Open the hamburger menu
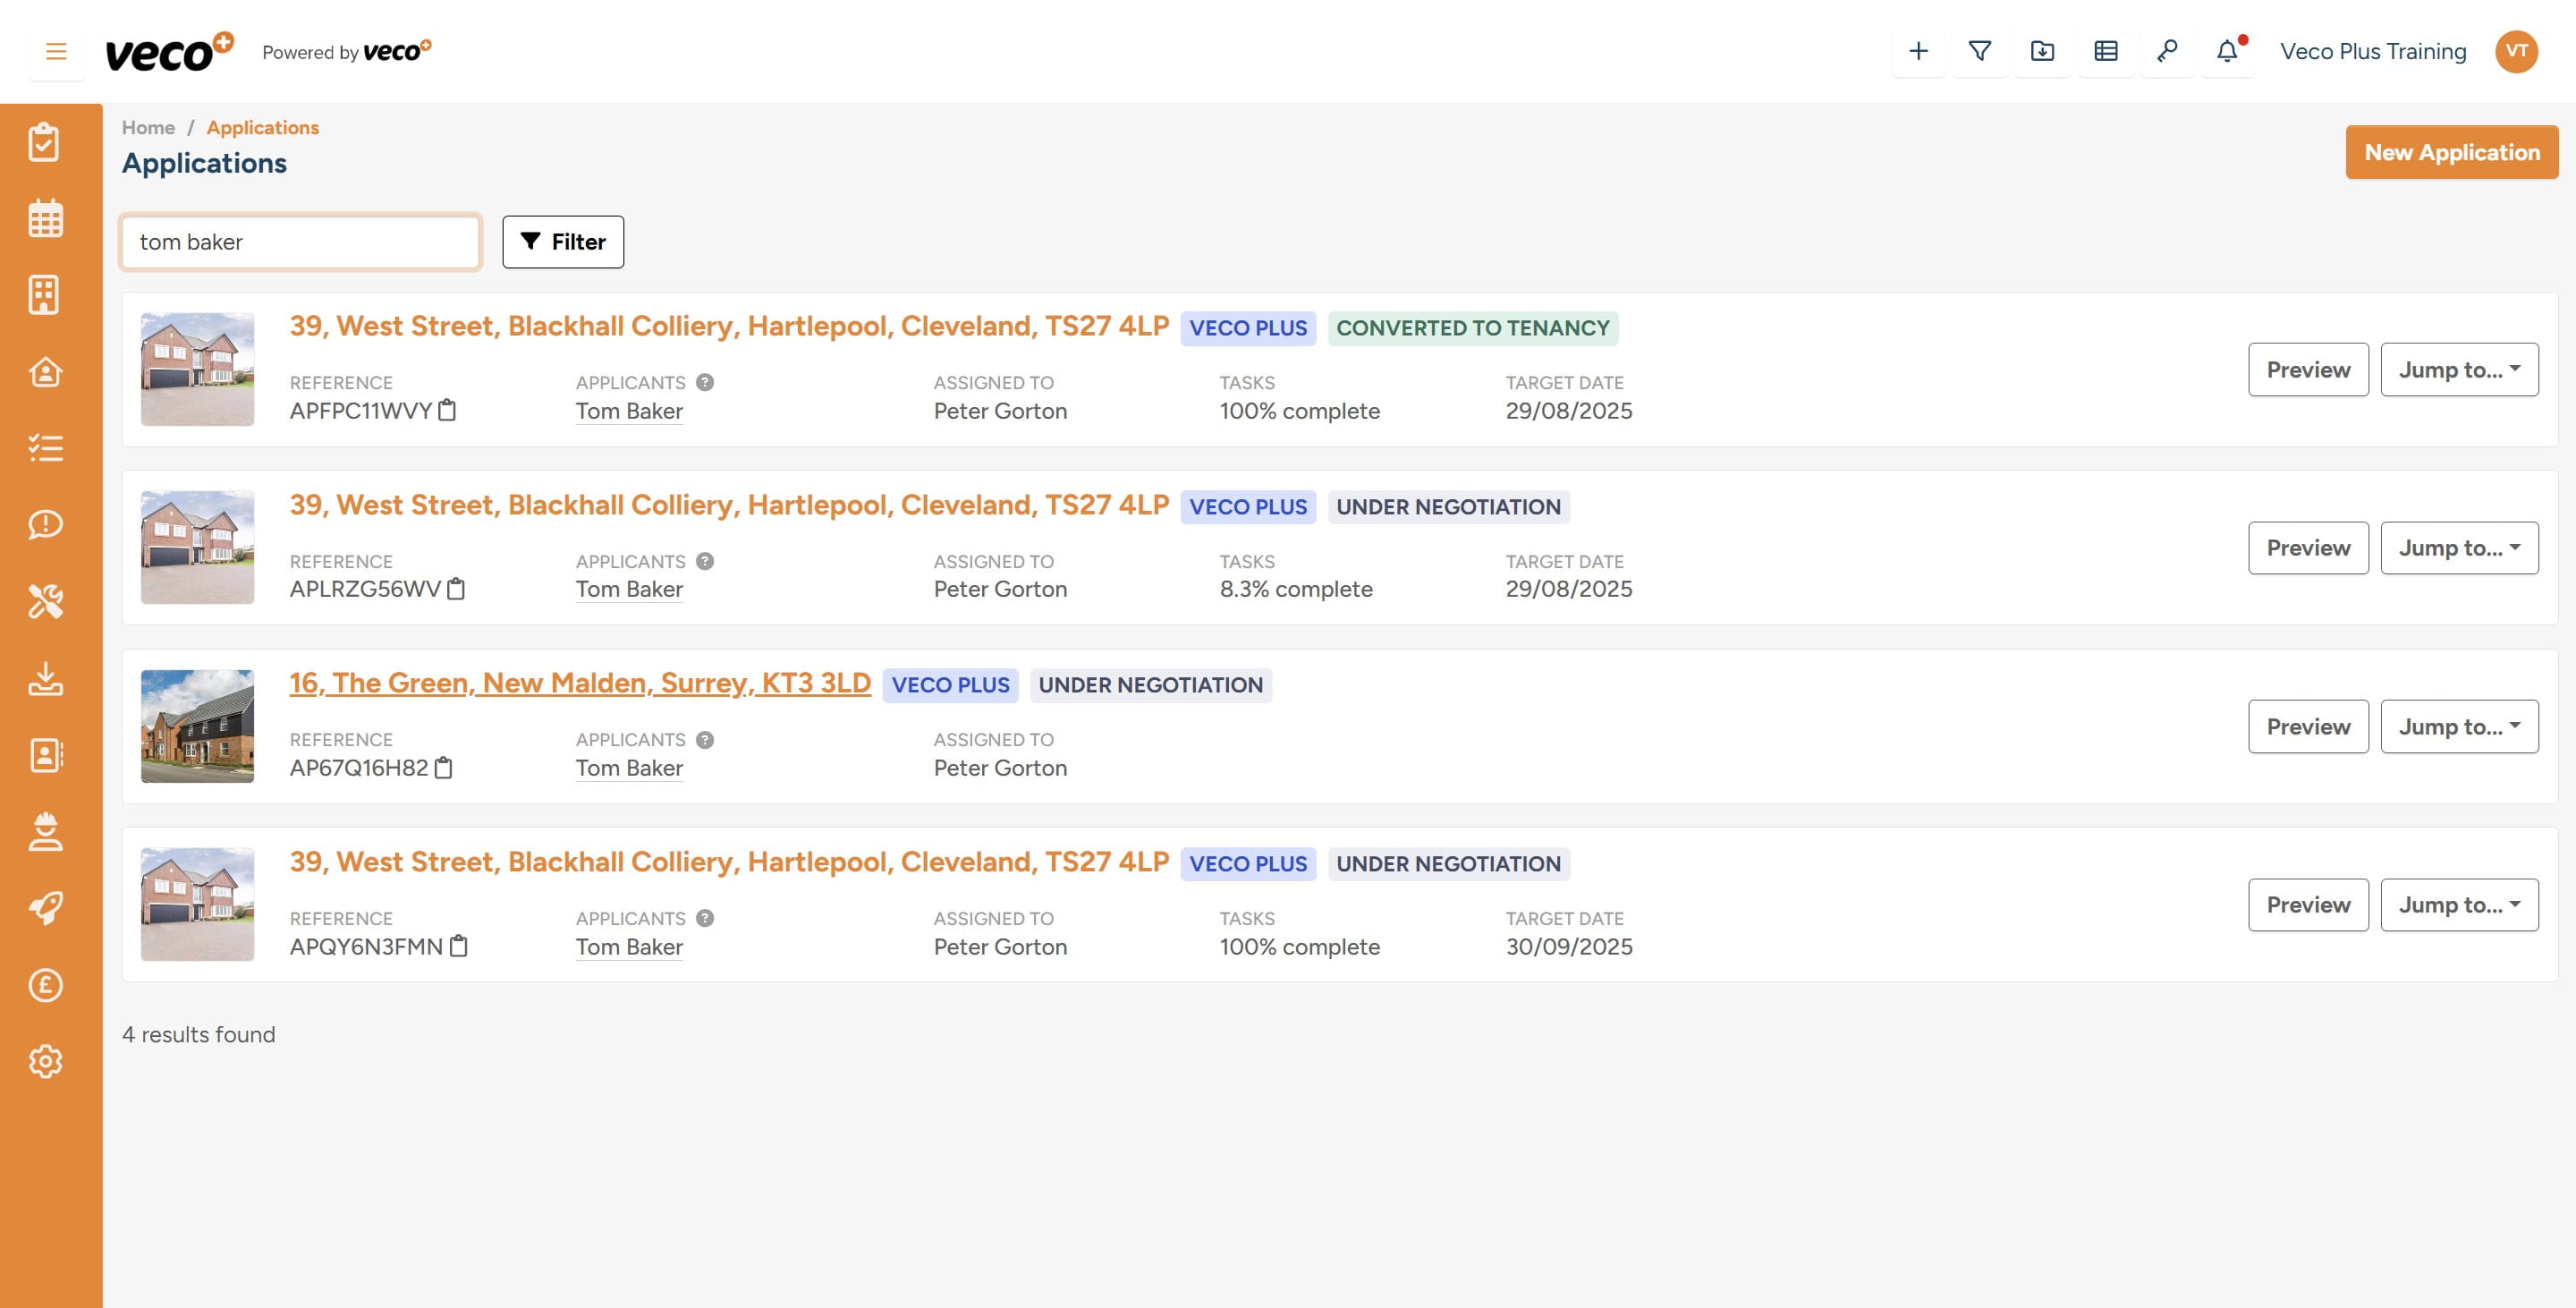 tap(56, 51)
